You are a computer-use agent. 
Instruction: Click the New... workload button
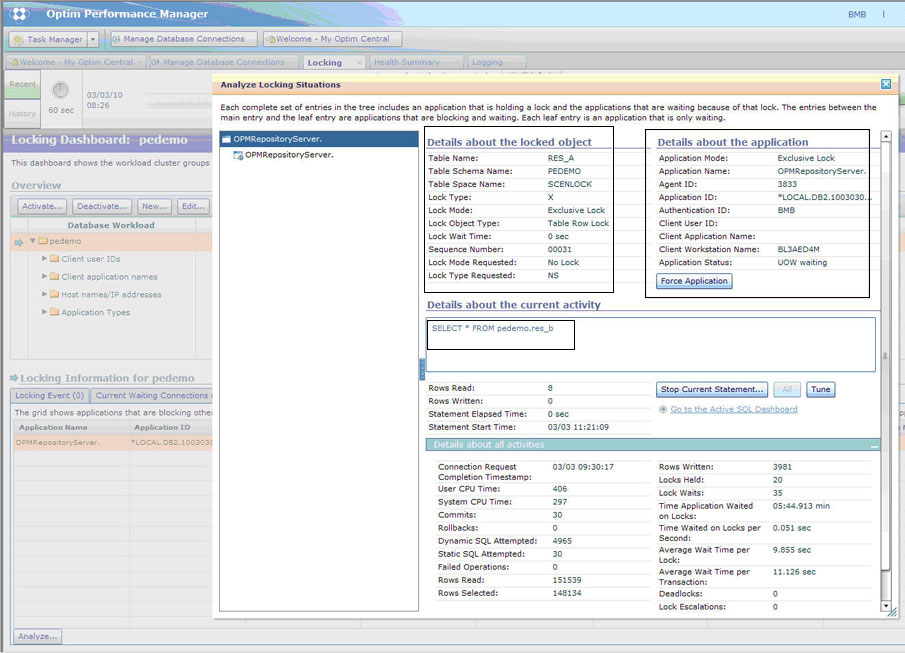pyautogui.click(x=155, y=206)
